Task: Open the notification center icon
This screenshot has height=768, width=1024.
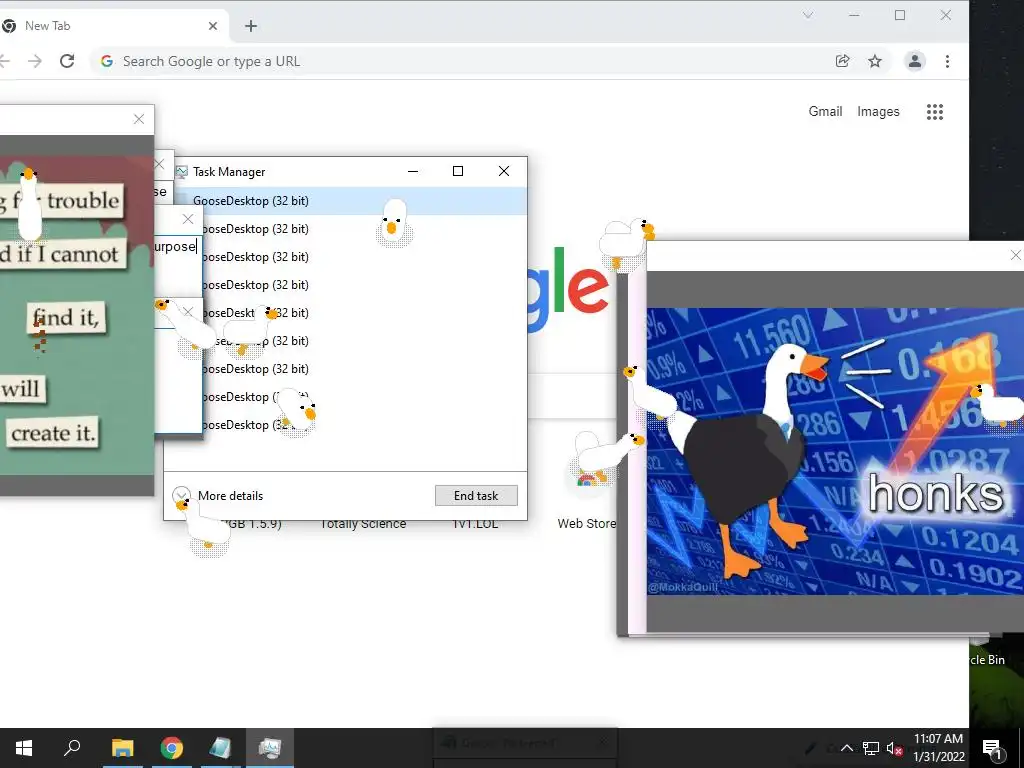Action: click(x=992, y=749)
